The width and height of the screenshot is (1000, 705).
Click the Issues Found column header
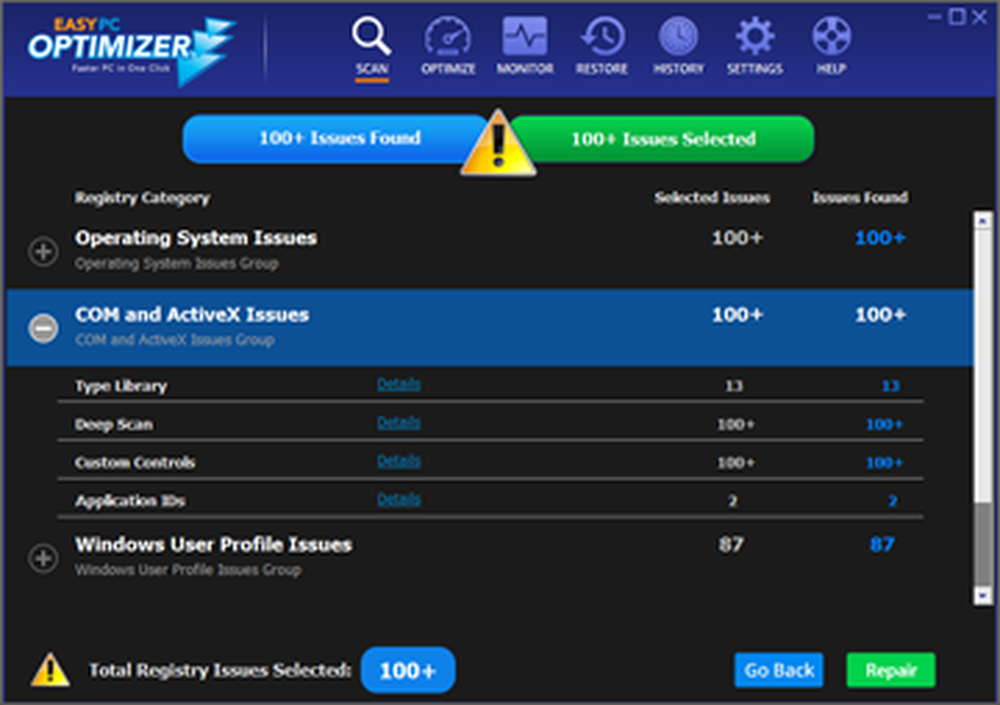click(x=860, y=198)
